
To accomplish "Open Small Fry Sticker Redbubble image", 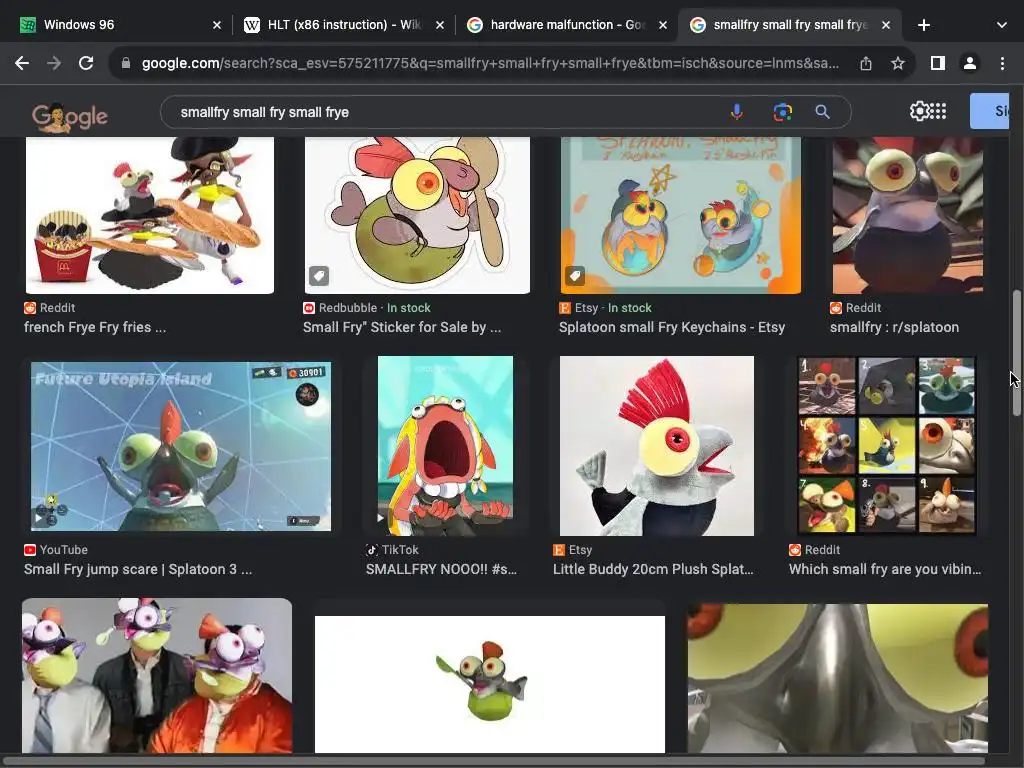I will click(x=417, y=216).
